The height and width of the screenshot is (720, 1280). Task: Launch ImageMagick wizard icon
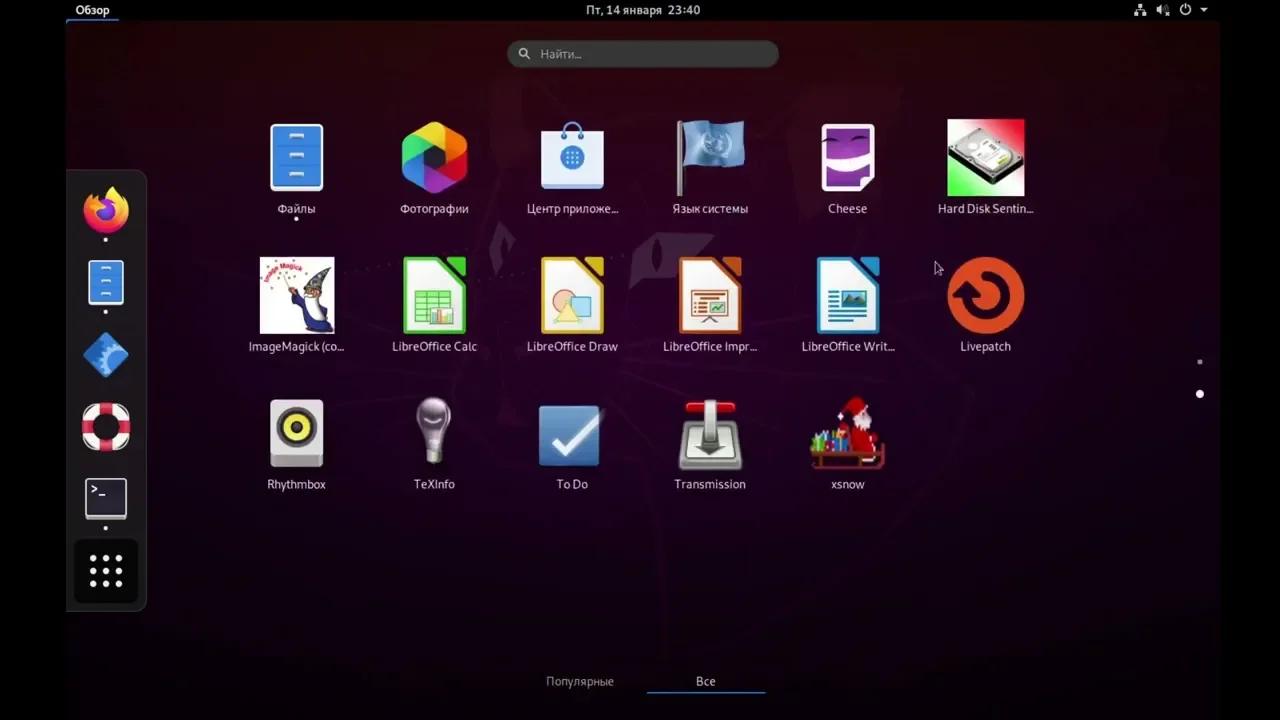297,295
